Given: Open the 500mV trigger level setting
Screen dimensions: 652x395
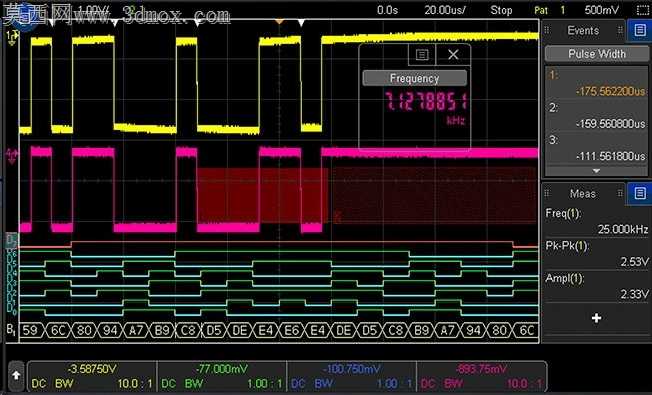Looking at the screenshot, I should [x=601, y=10].
